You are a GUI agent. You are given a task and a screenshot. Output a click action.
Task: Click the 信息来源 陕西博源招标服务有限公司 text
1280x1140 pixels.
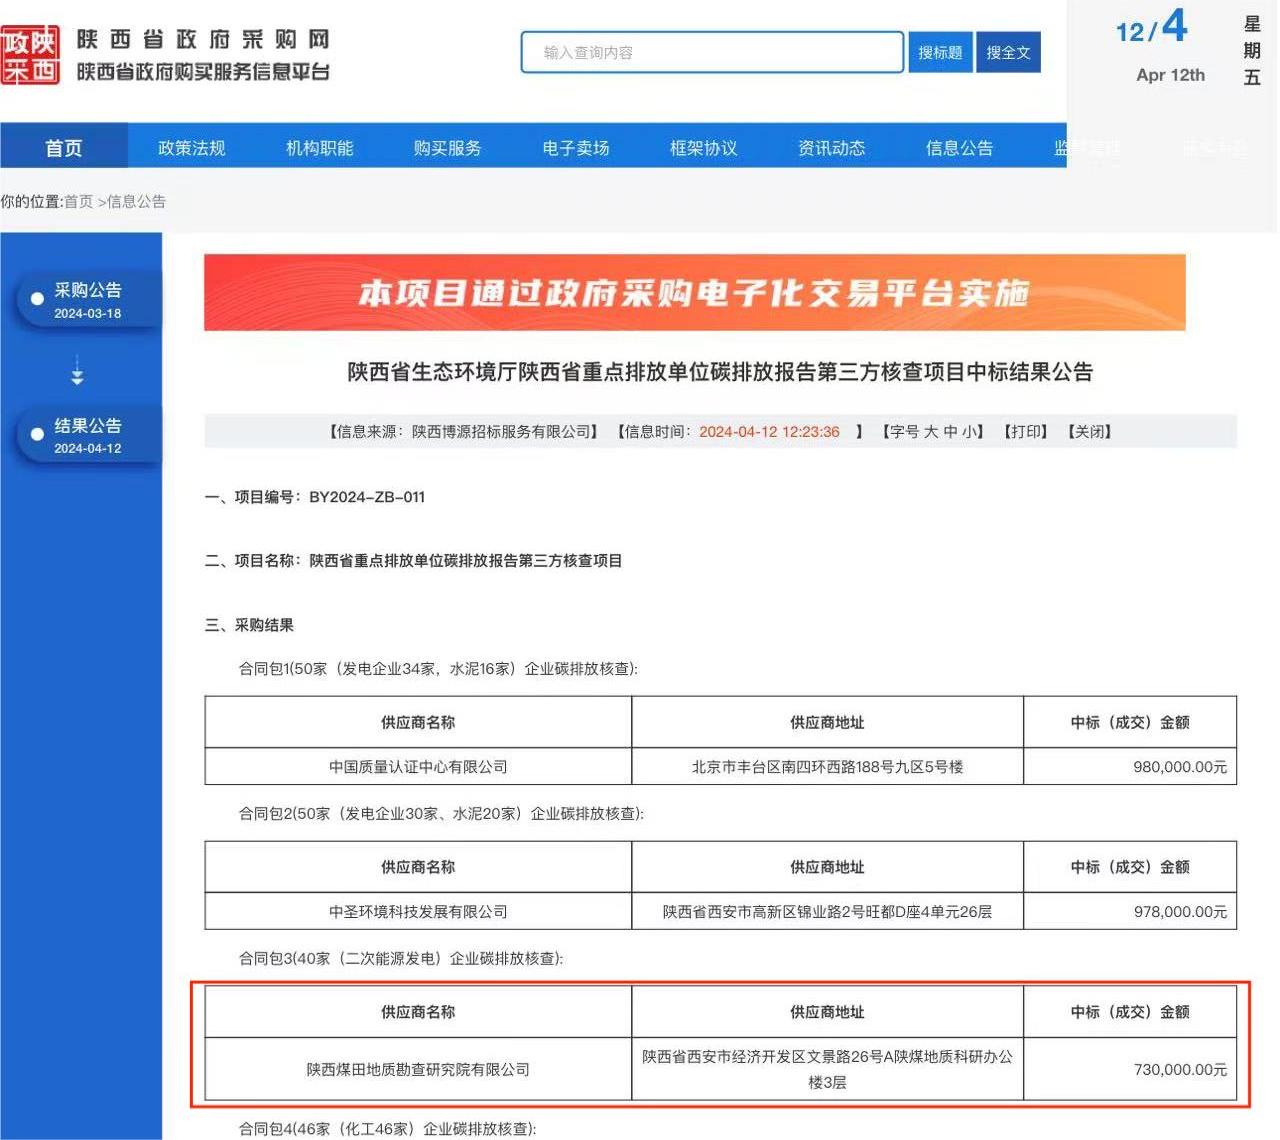464,431
